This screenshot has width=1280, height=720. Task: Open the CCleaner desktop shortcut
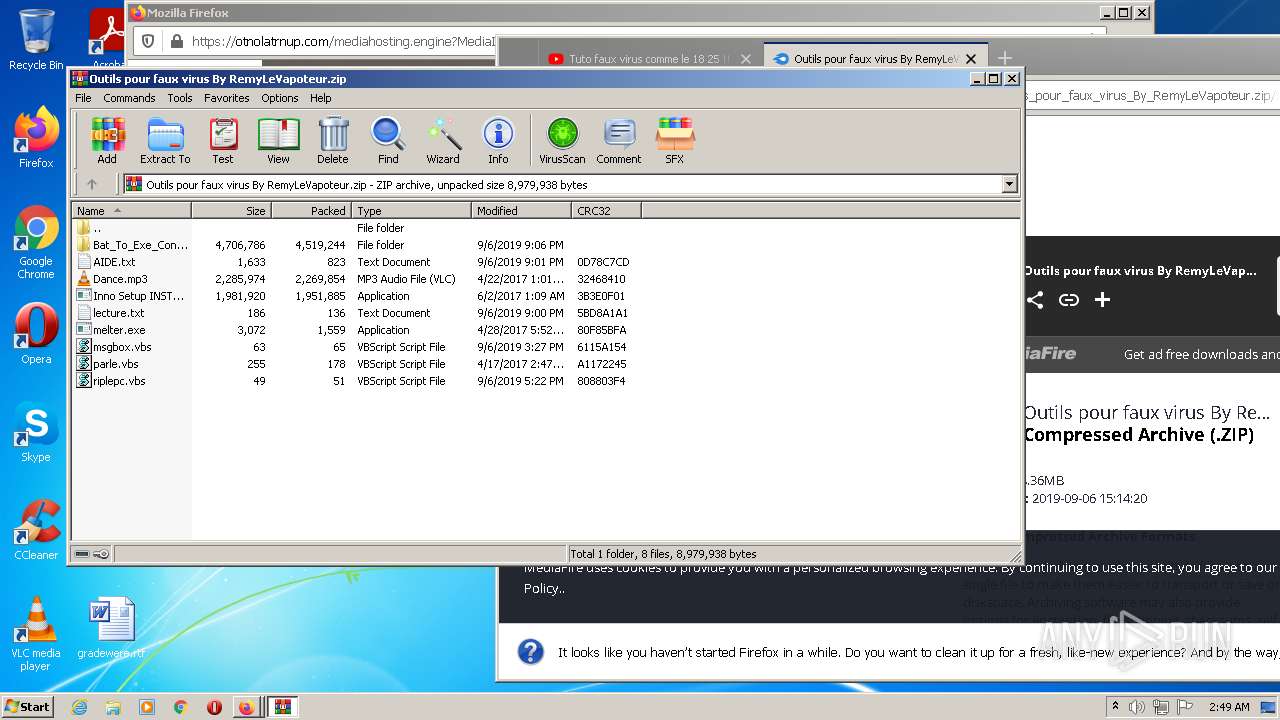point(36,530)
